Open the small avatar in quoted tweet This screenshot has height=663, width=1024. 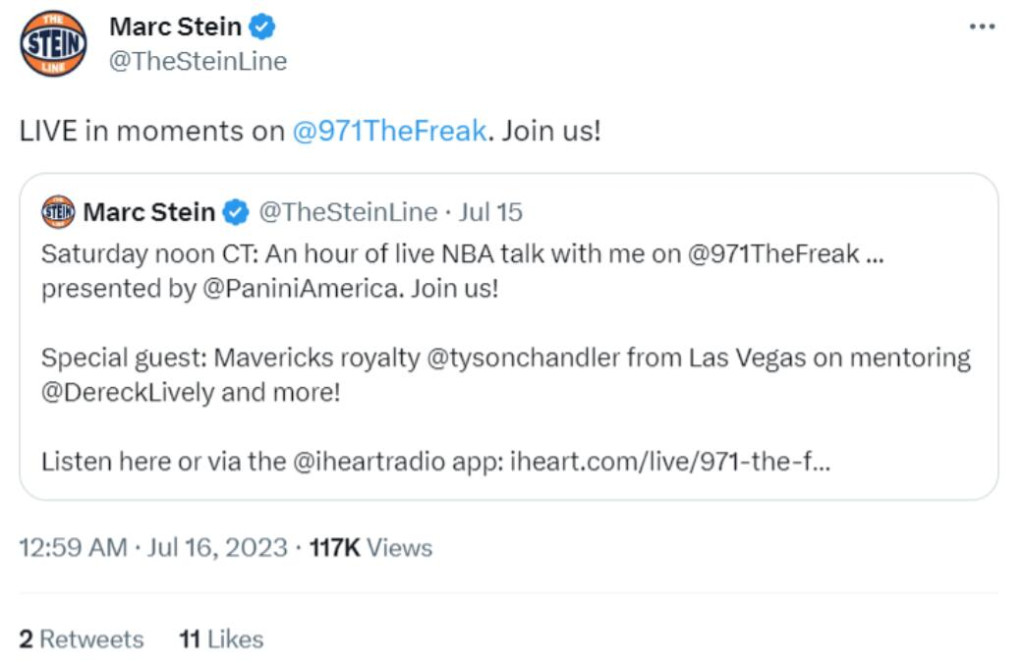pyautogui.click(x=58, y=212)
